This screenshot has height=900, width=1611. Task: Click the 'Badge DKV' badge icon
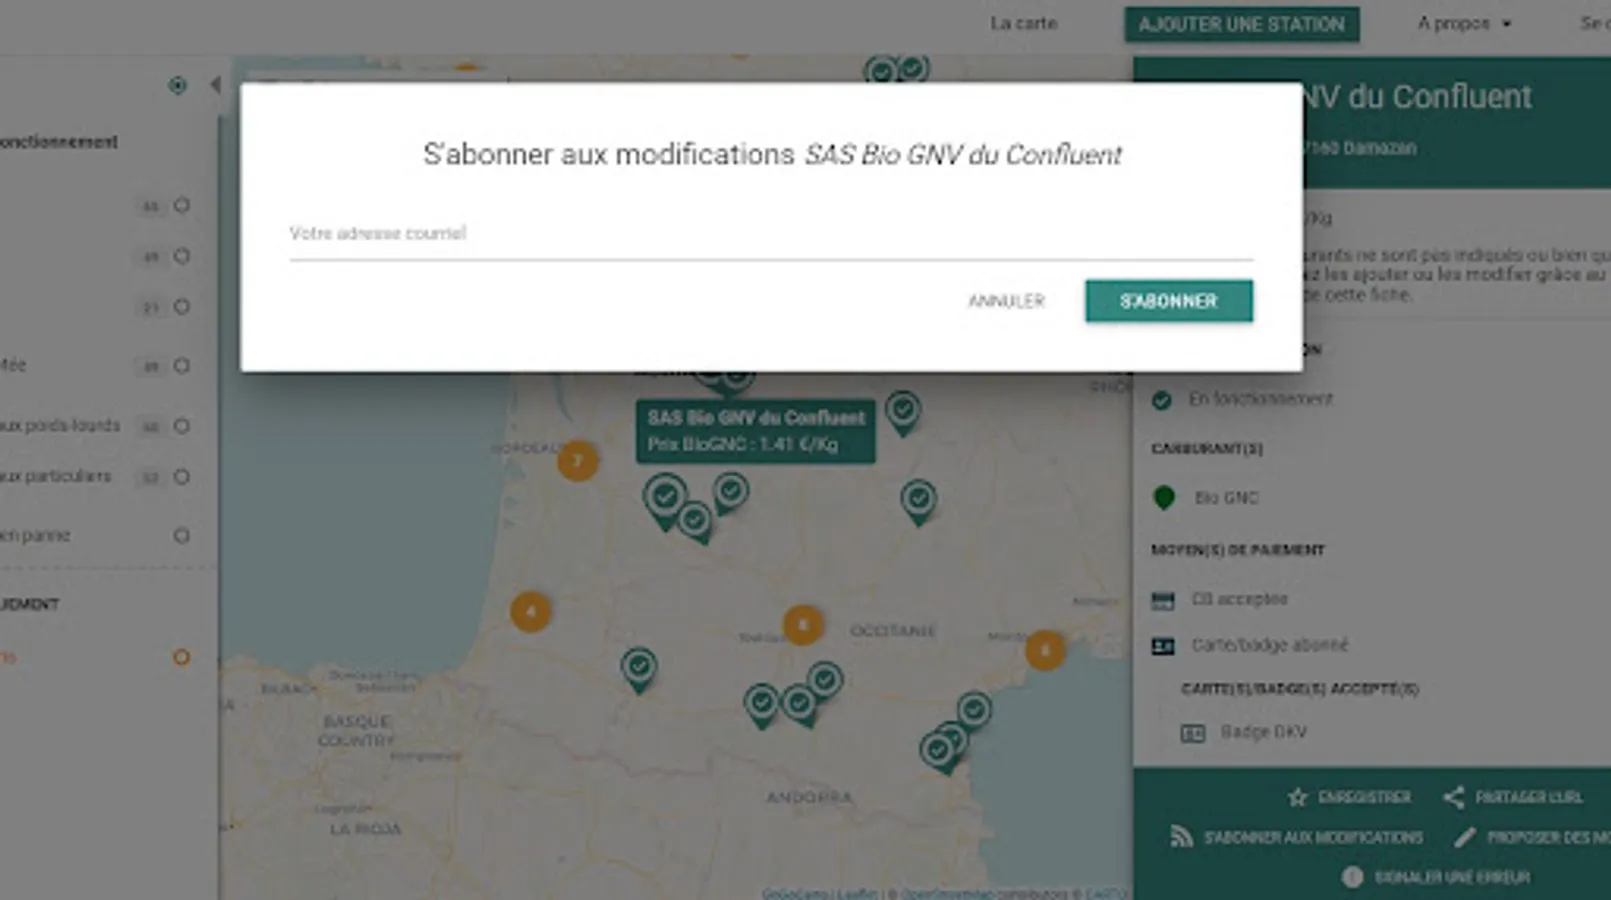(x=1193, y=733)
